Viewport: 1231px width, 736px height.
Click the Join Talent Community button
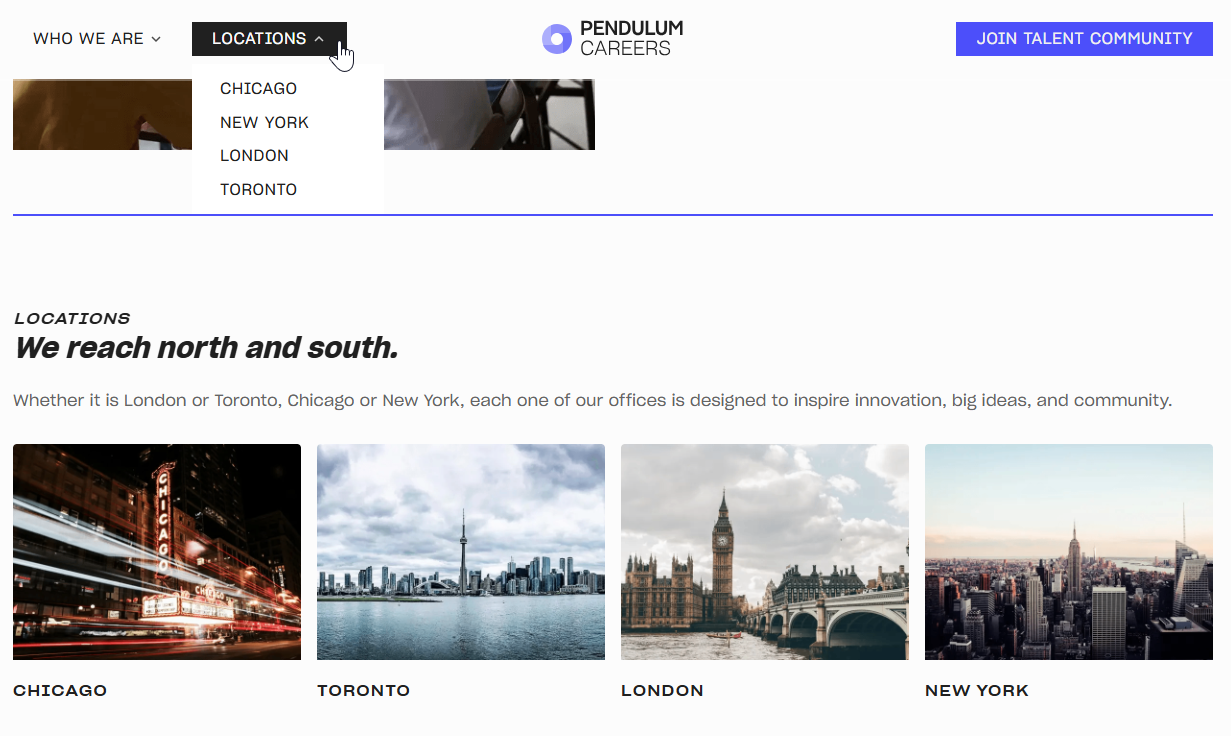[x=1084, y=39]
